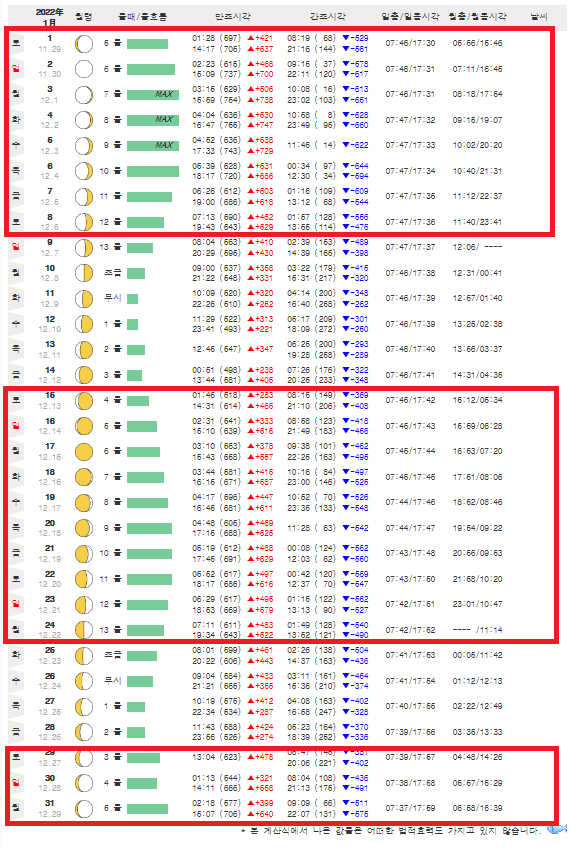Click the date number 20 in the calendar column
Screen dimensions: 571x848
[50, 523]
